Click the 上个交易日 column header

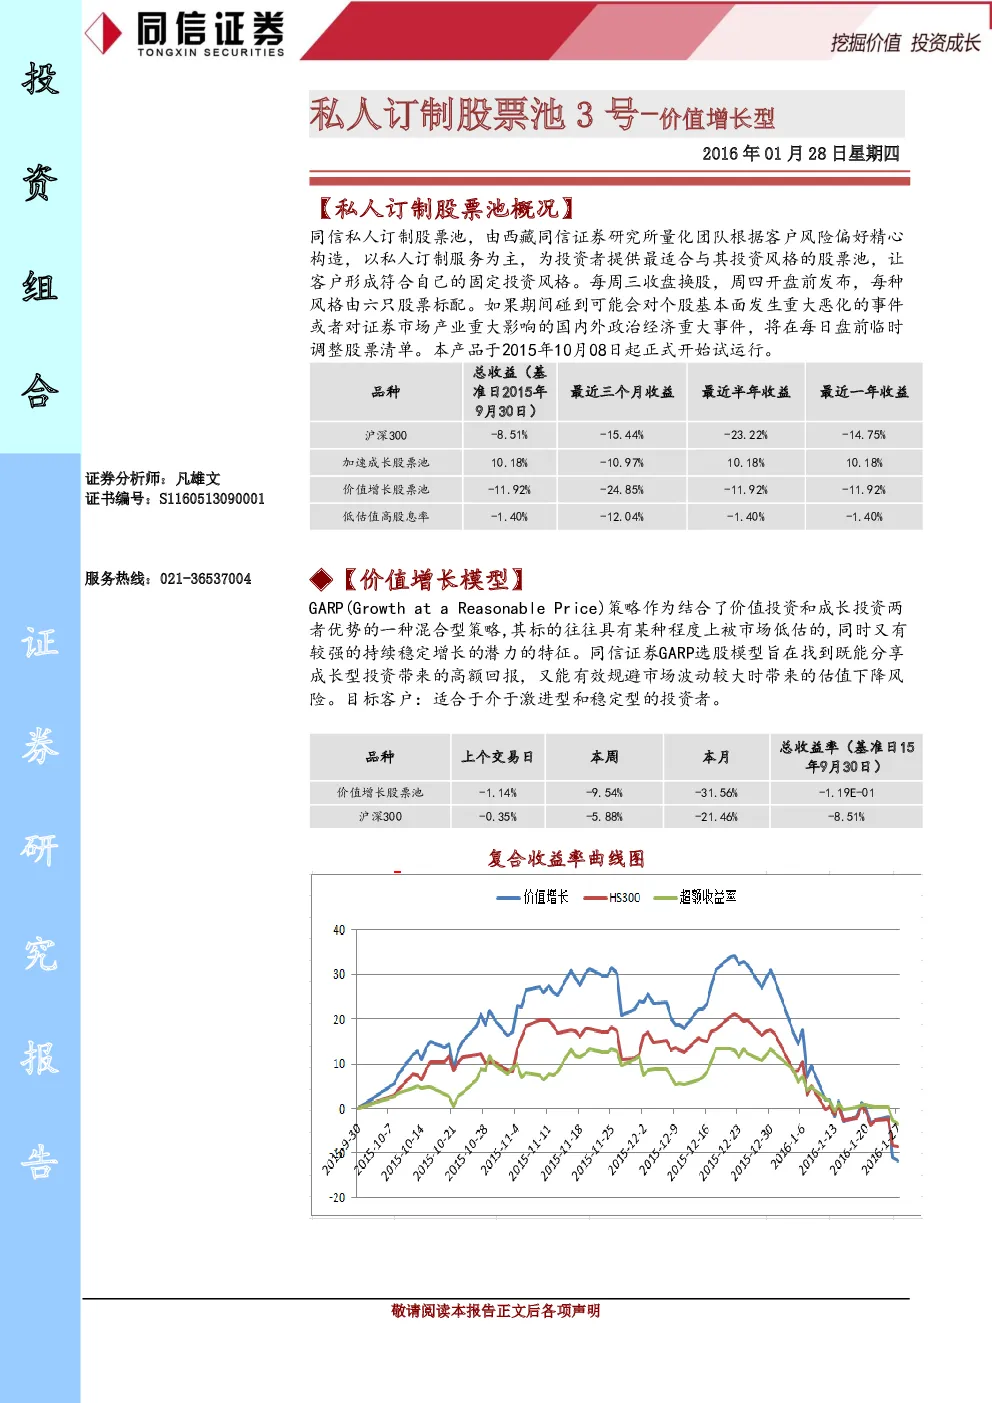click(497, 757)
